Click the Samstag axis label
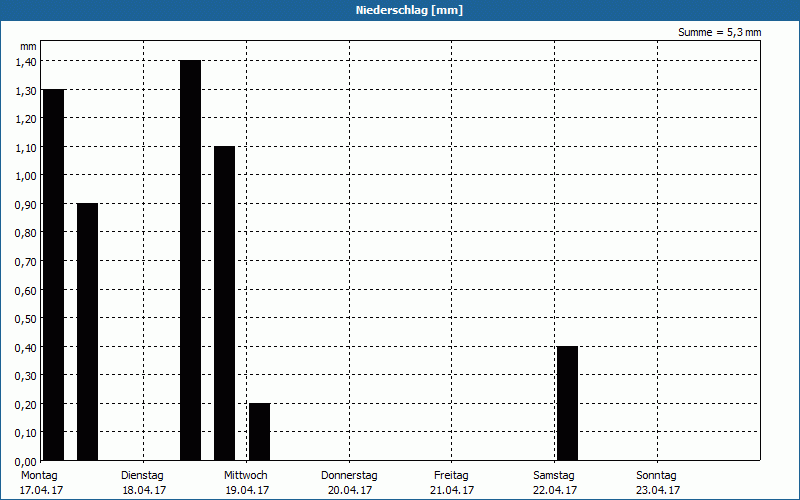The image size is (800, 500). [x=554, y=475]
